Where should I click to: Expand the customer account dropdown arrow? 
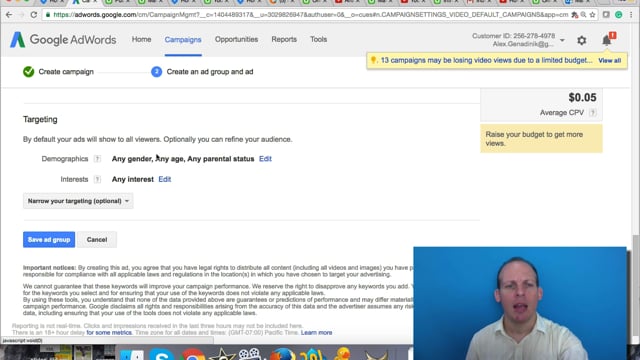(562, 40)
